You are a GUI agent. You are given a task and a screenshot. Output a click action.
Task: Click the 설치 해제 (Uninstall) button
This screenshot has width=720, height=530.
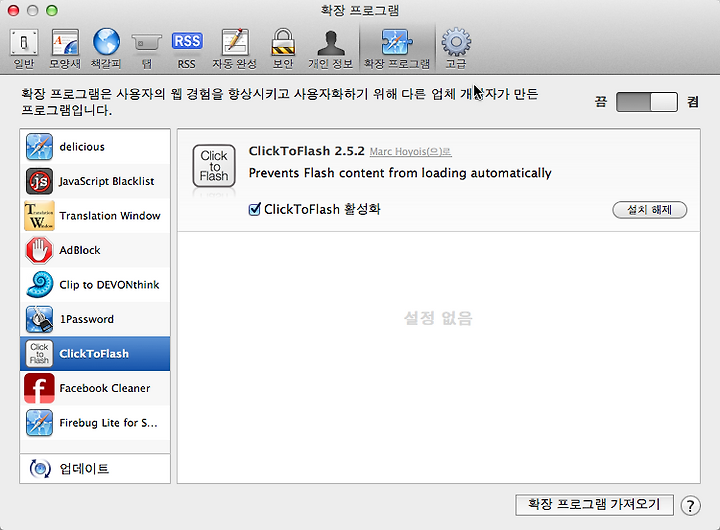pyautogui.click(x=650, y=210)
